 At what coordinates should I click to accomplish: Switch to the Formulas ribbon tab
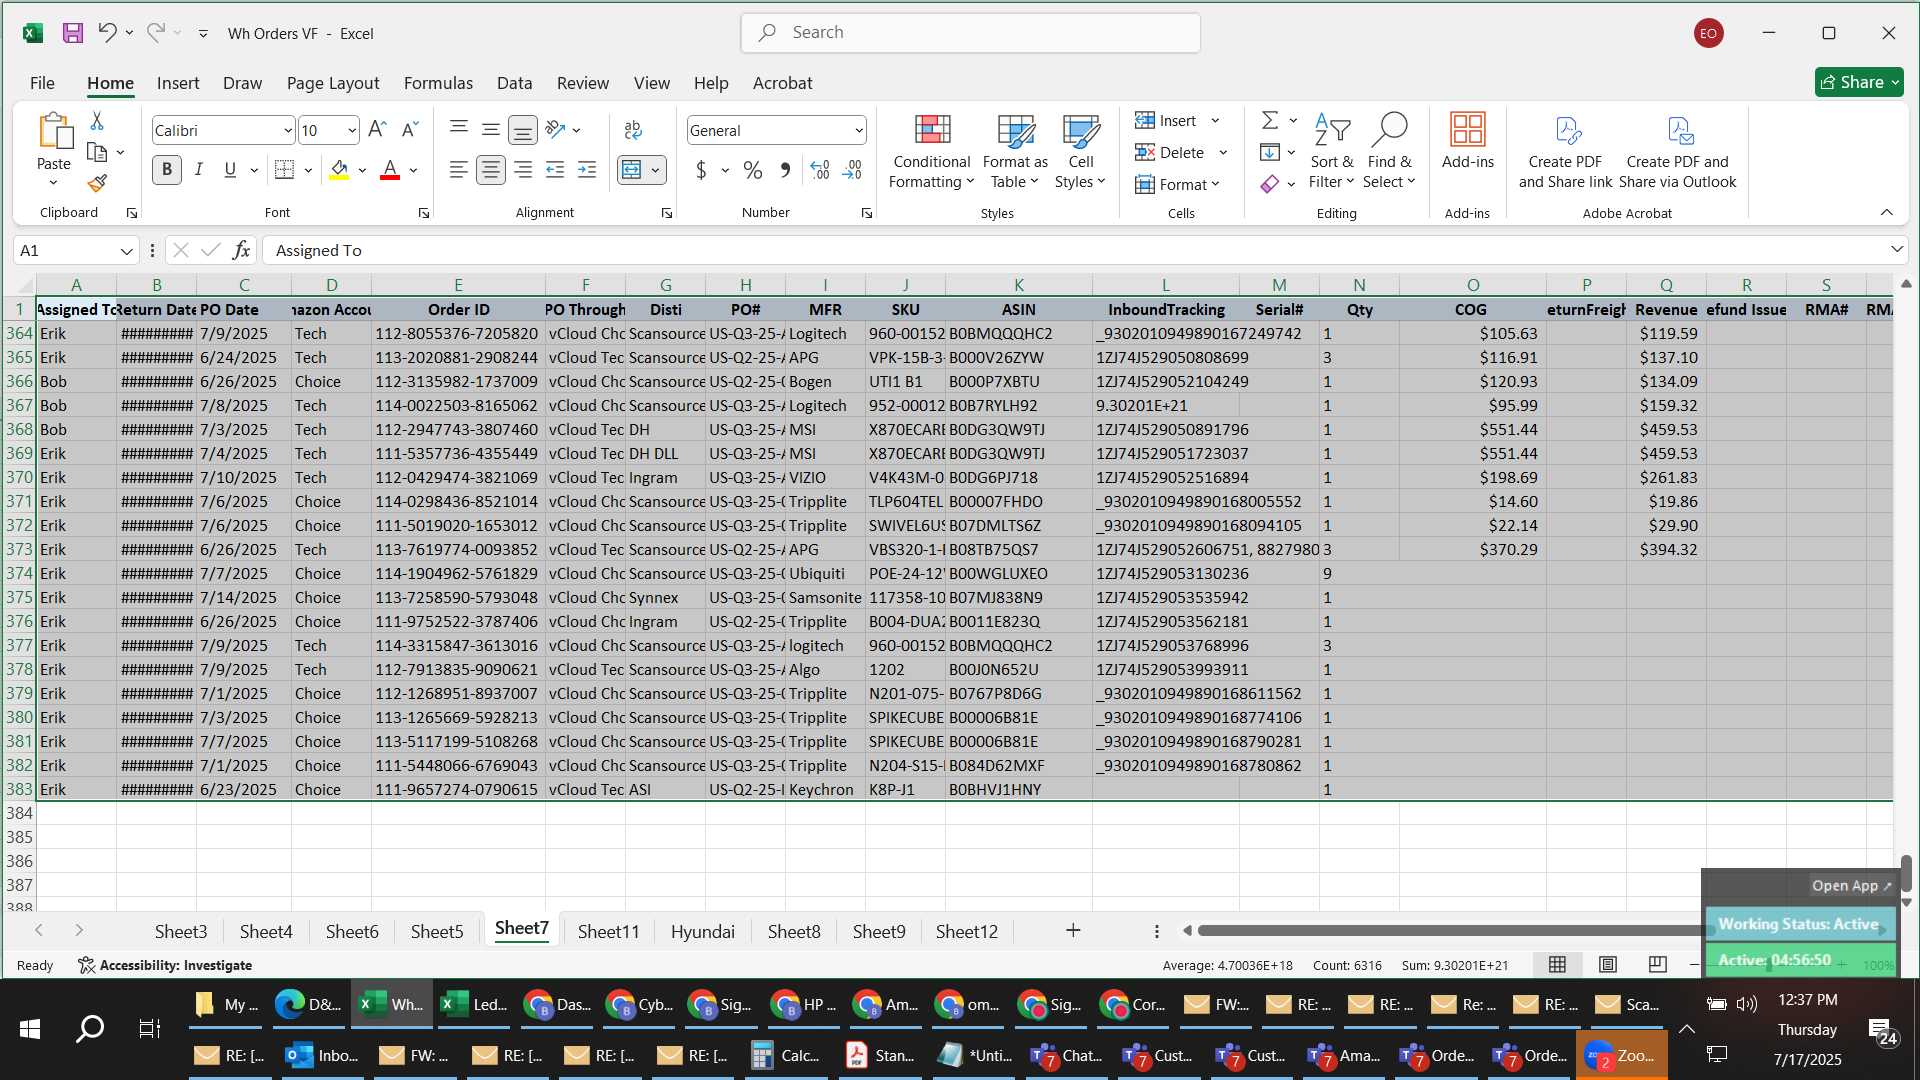pos(438,83)
